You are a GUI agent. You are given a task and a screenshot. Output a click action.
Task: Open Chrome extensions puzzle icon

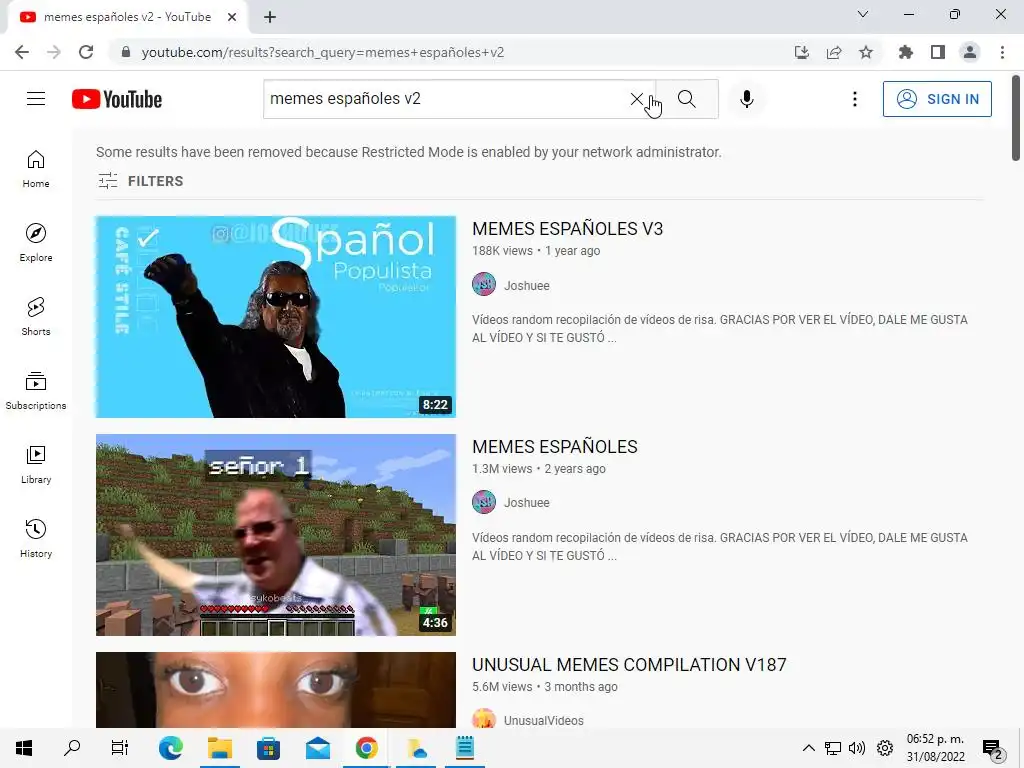point(906,52)
